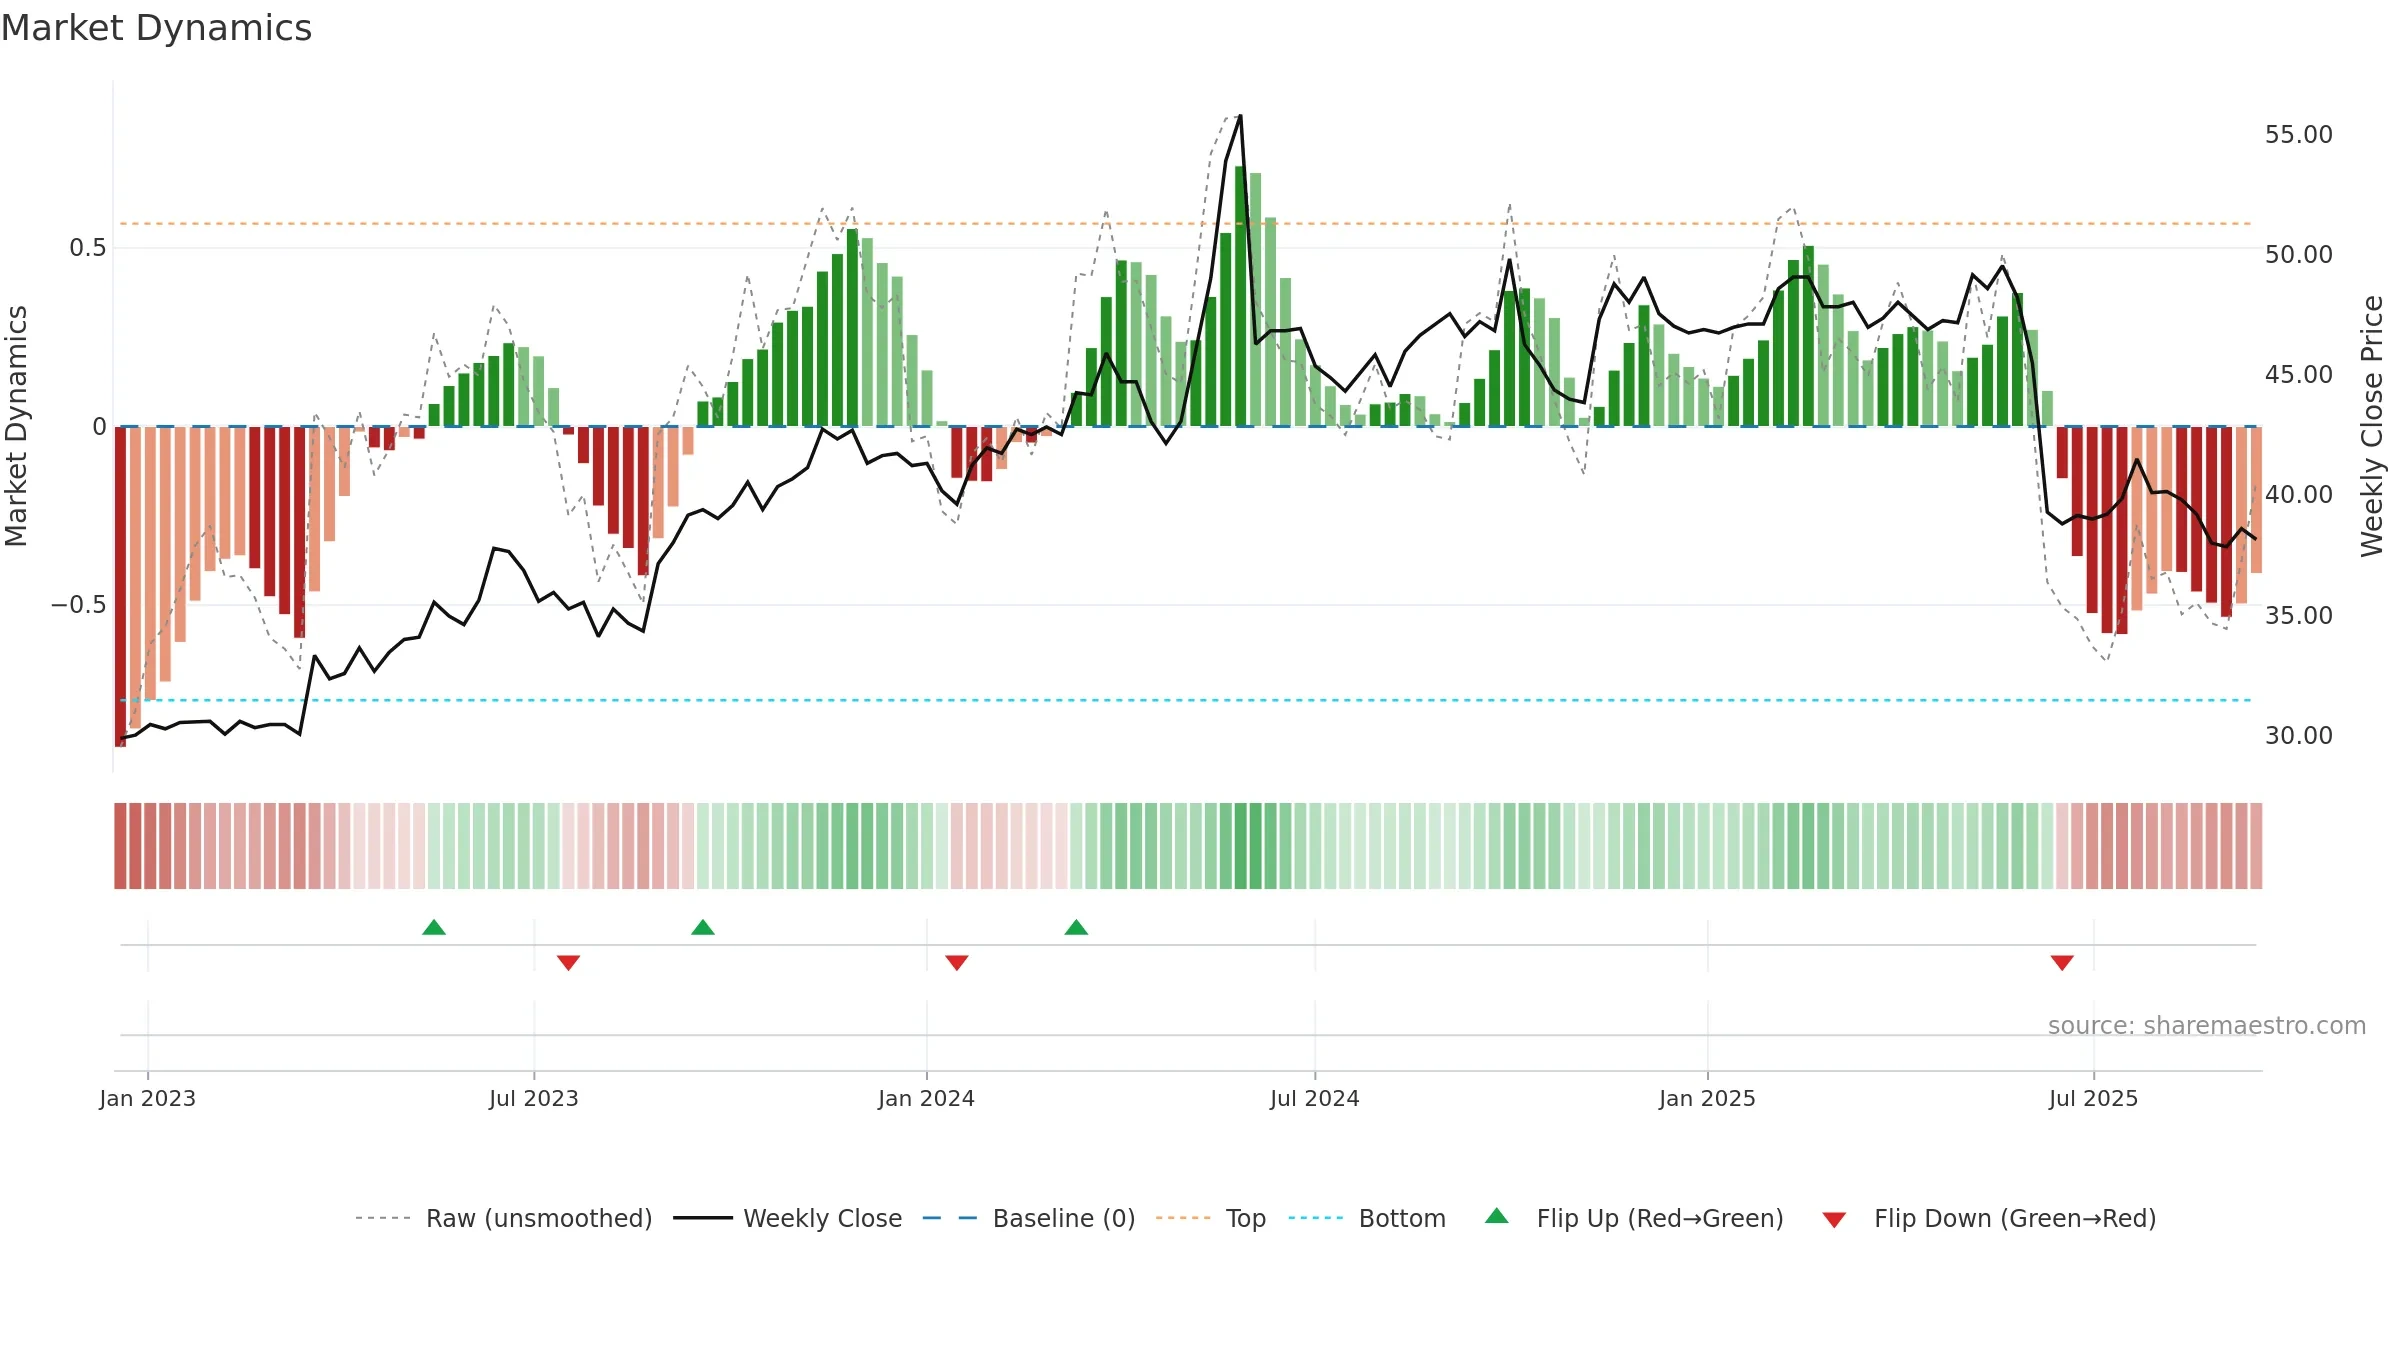This screenshot has height=1350, width=2400.
Task: Click the 40.00 price axis label
Action: point(2299,495)
